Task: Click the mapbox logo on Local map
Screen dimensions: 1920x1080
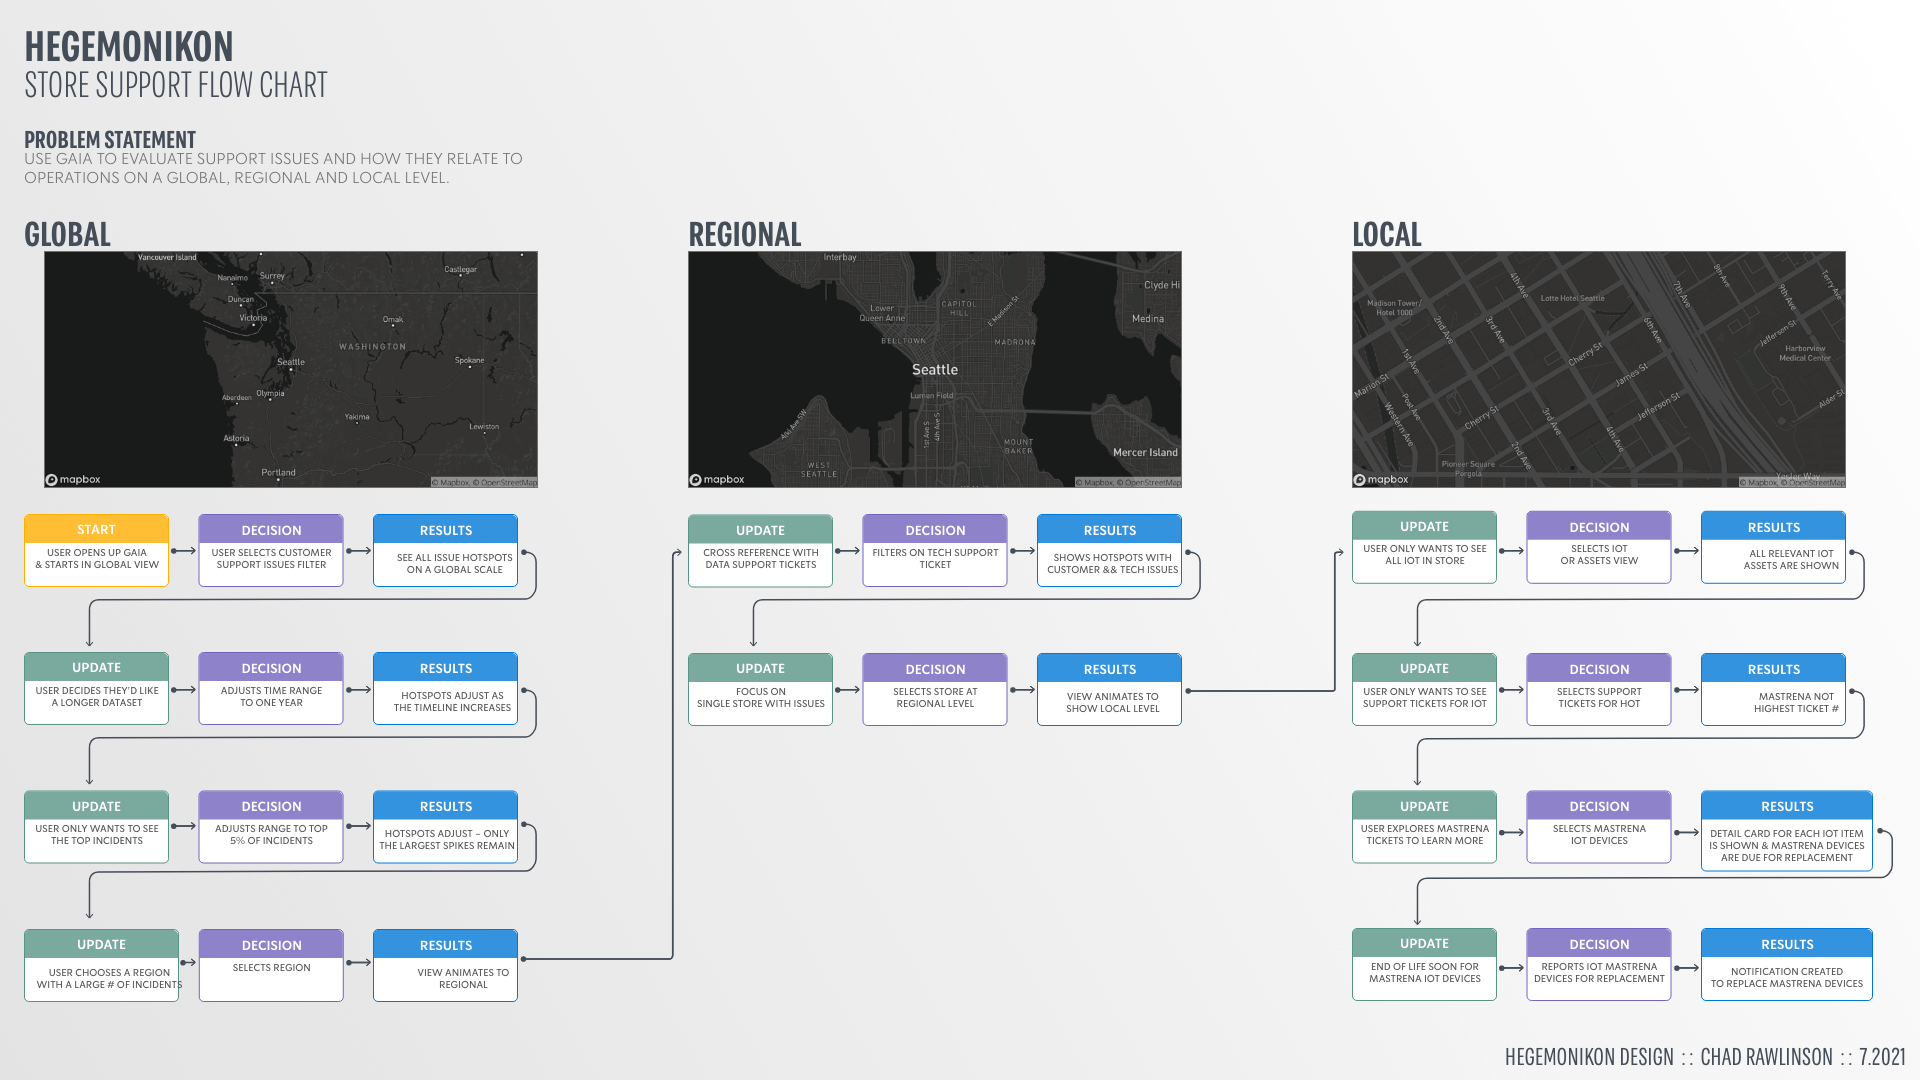Action: click(x=1381, y=480)
